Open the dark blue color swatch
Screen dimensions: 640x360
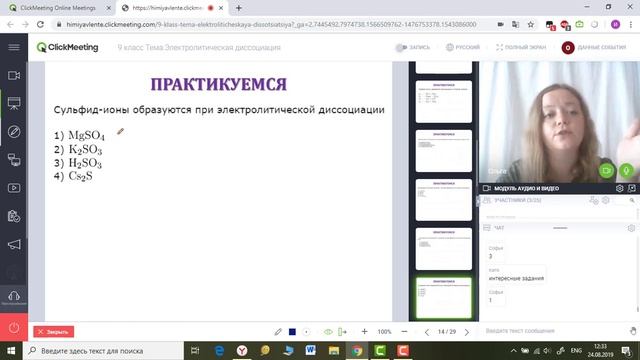point(292,332)
